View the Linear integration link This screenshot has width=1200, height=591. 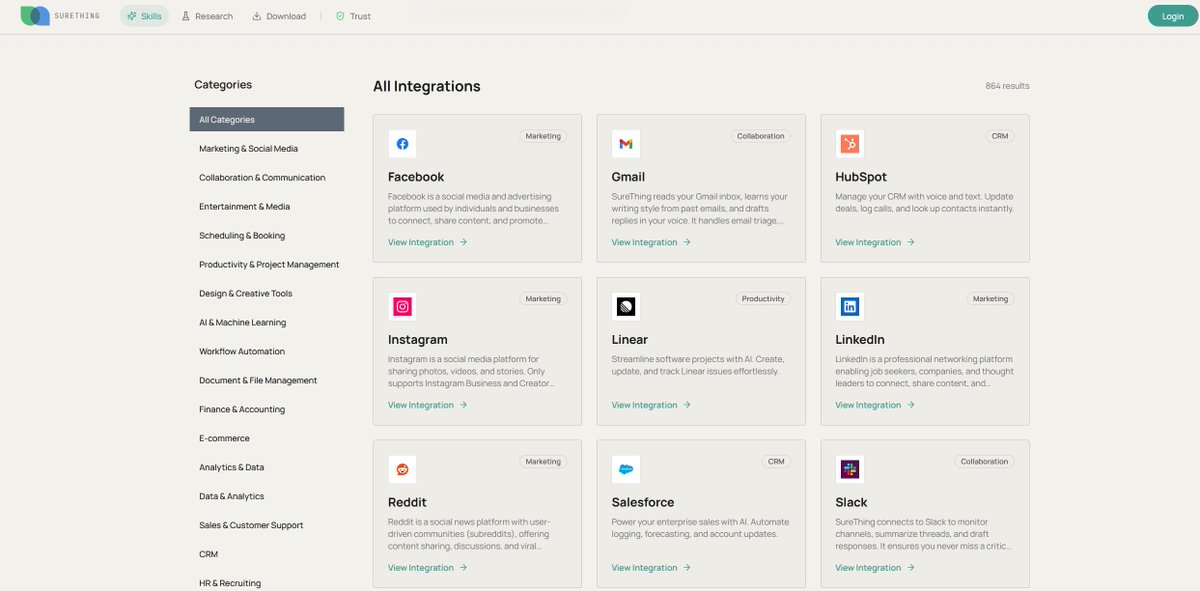tap(652, 405)
